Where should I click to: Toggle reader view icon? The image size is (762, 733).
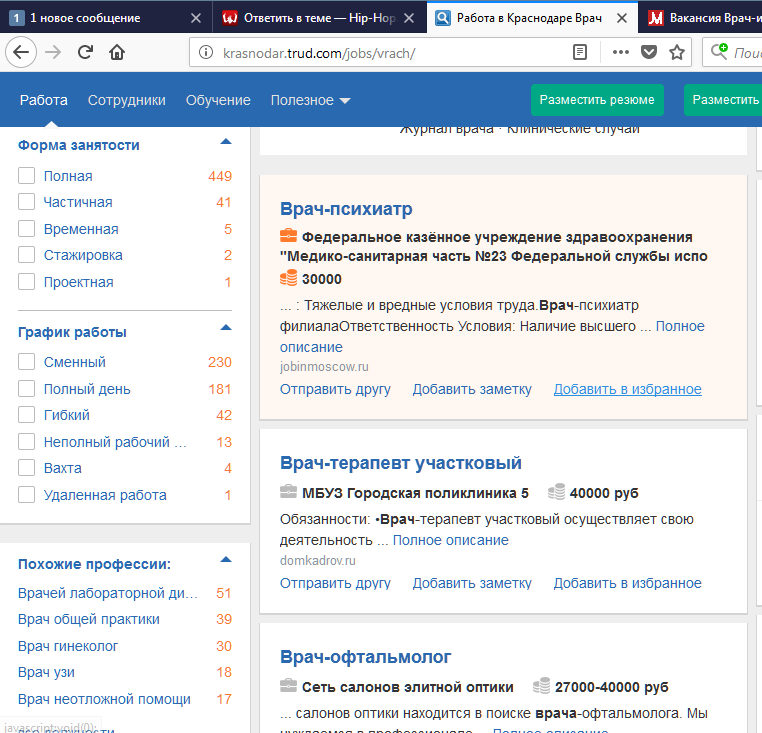click(580, 52)
